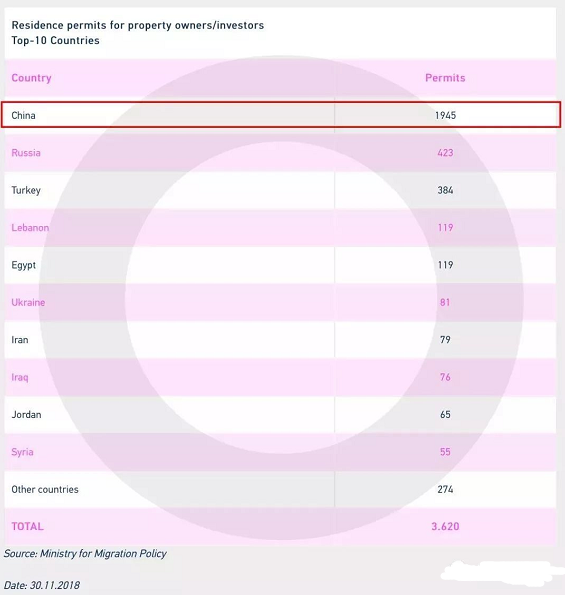Click the Turkey country name
Screen dimensions: 565x595
tap(26, 190)
